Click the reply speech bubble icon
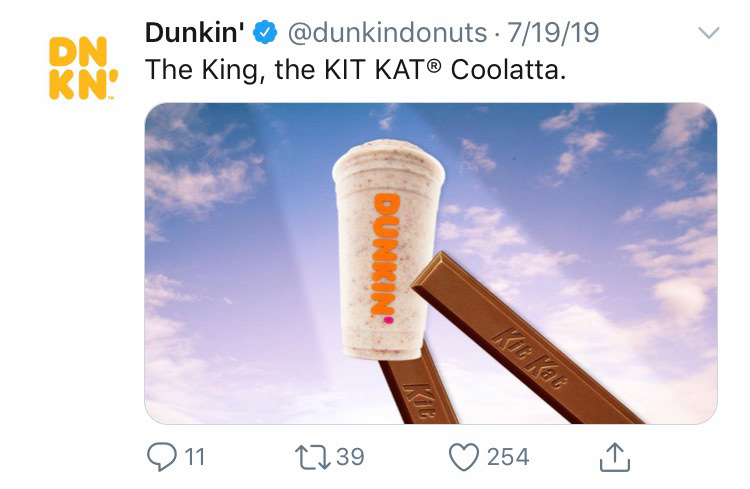 [162, 456]
